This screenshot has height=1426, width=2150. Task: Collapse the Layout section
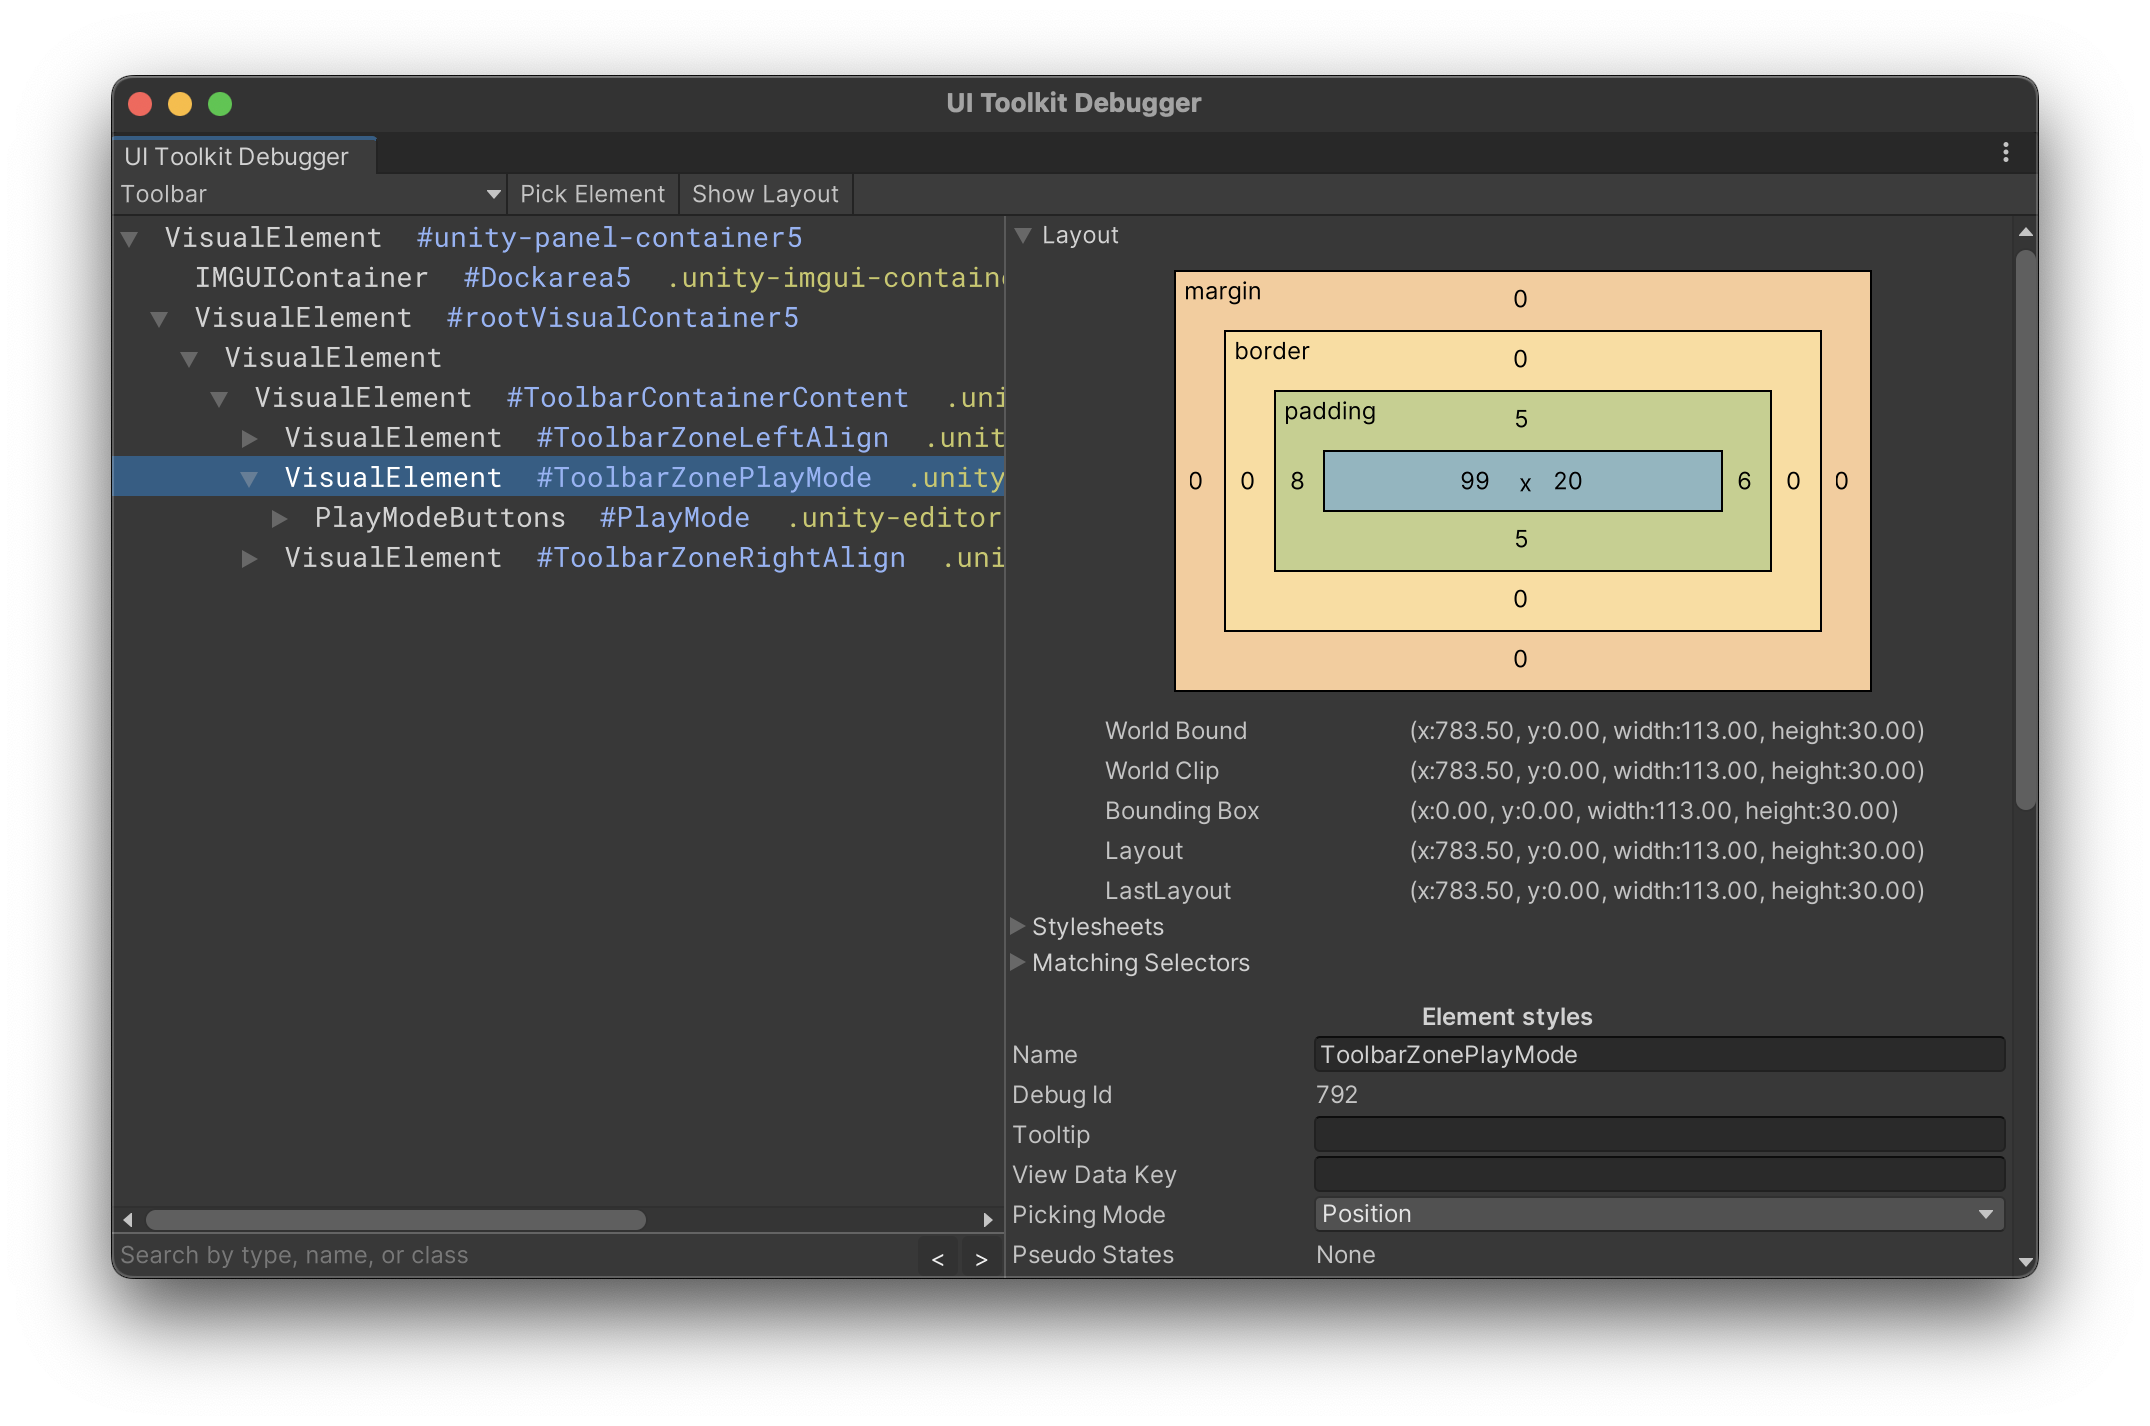pyautogui.click(x=1022, y=235)
